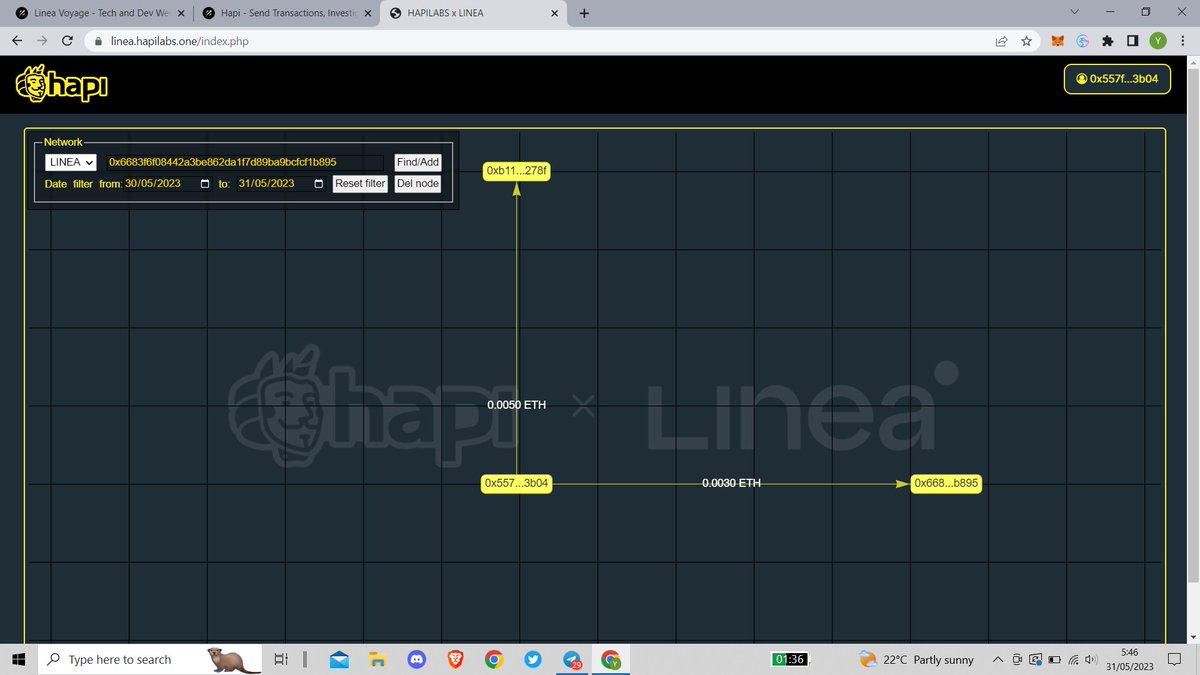This screenshot has width=1200, height=675.
Task: Click the Reset filter button
Action: pos(360,184)
